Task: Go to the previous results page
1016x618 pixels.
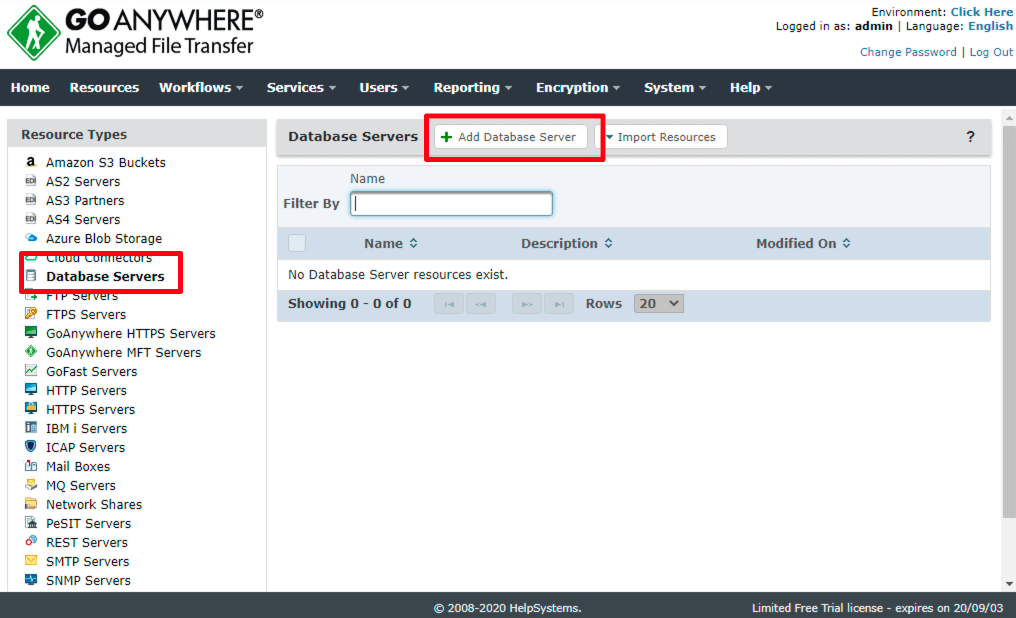Action: pyautogui.click(x=481, y=304)
